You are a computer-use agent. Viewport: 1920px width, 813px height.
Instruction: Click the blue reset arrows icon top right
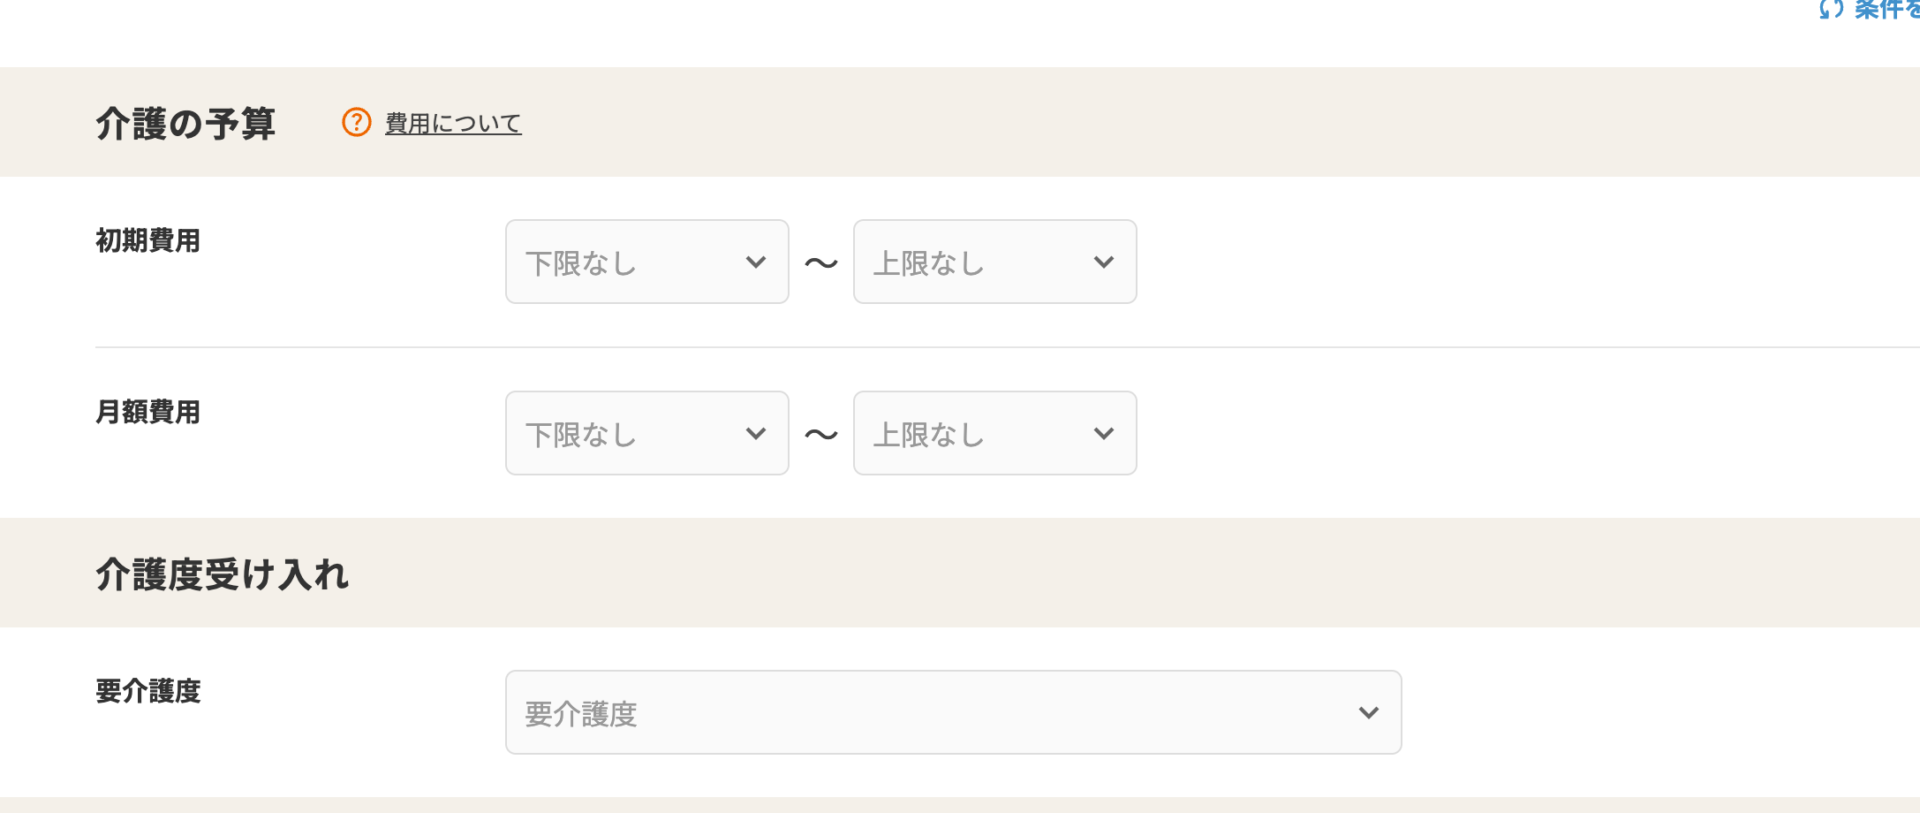point(1831,10)
